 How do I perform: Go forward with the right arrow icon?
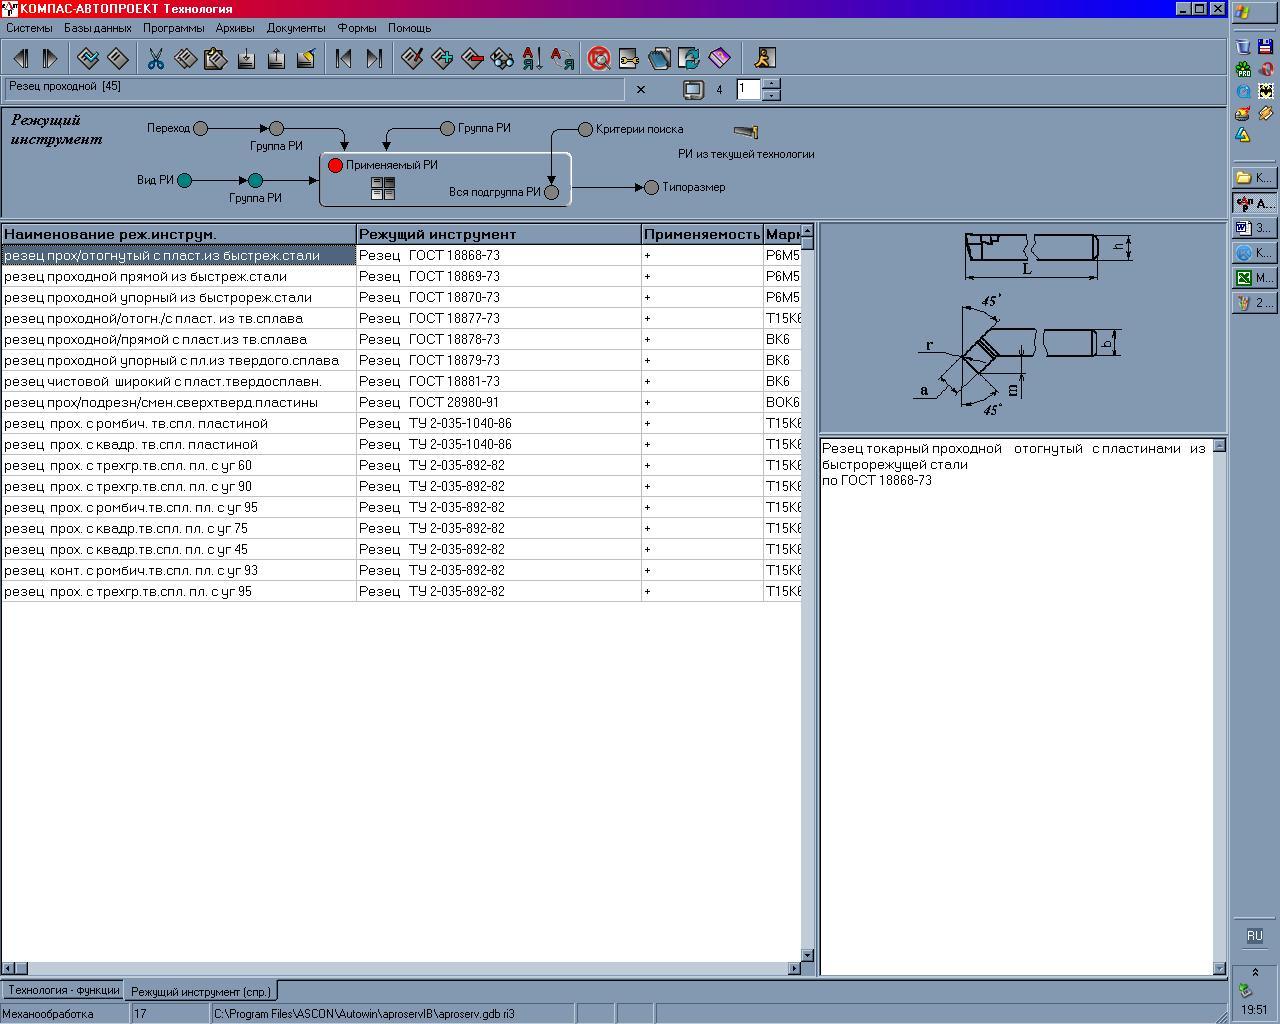(49, 58)
